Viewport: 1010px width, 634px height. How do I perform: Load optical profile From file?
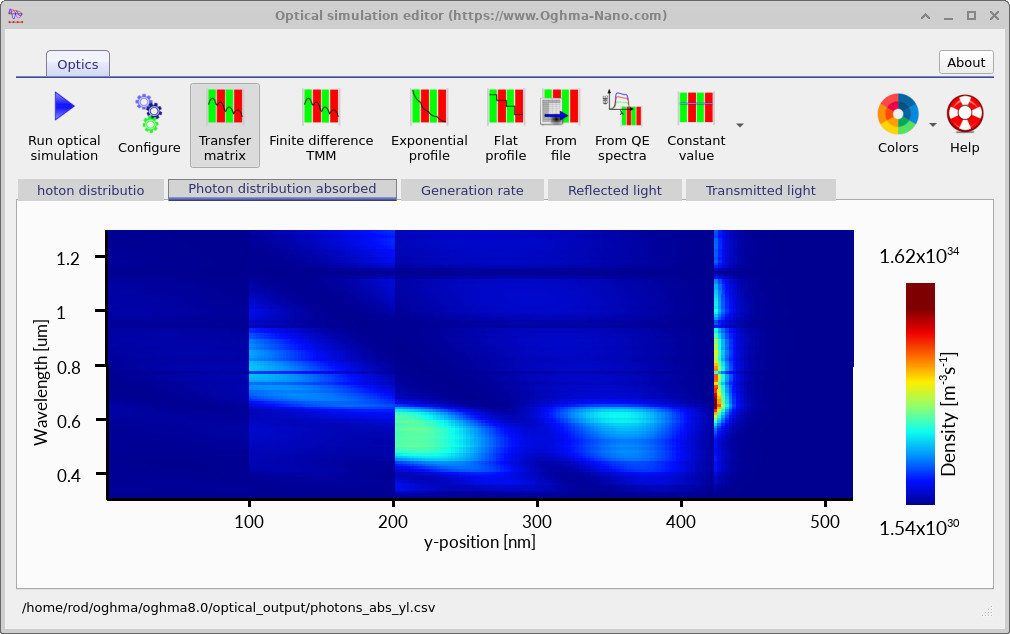click(560, 126)
